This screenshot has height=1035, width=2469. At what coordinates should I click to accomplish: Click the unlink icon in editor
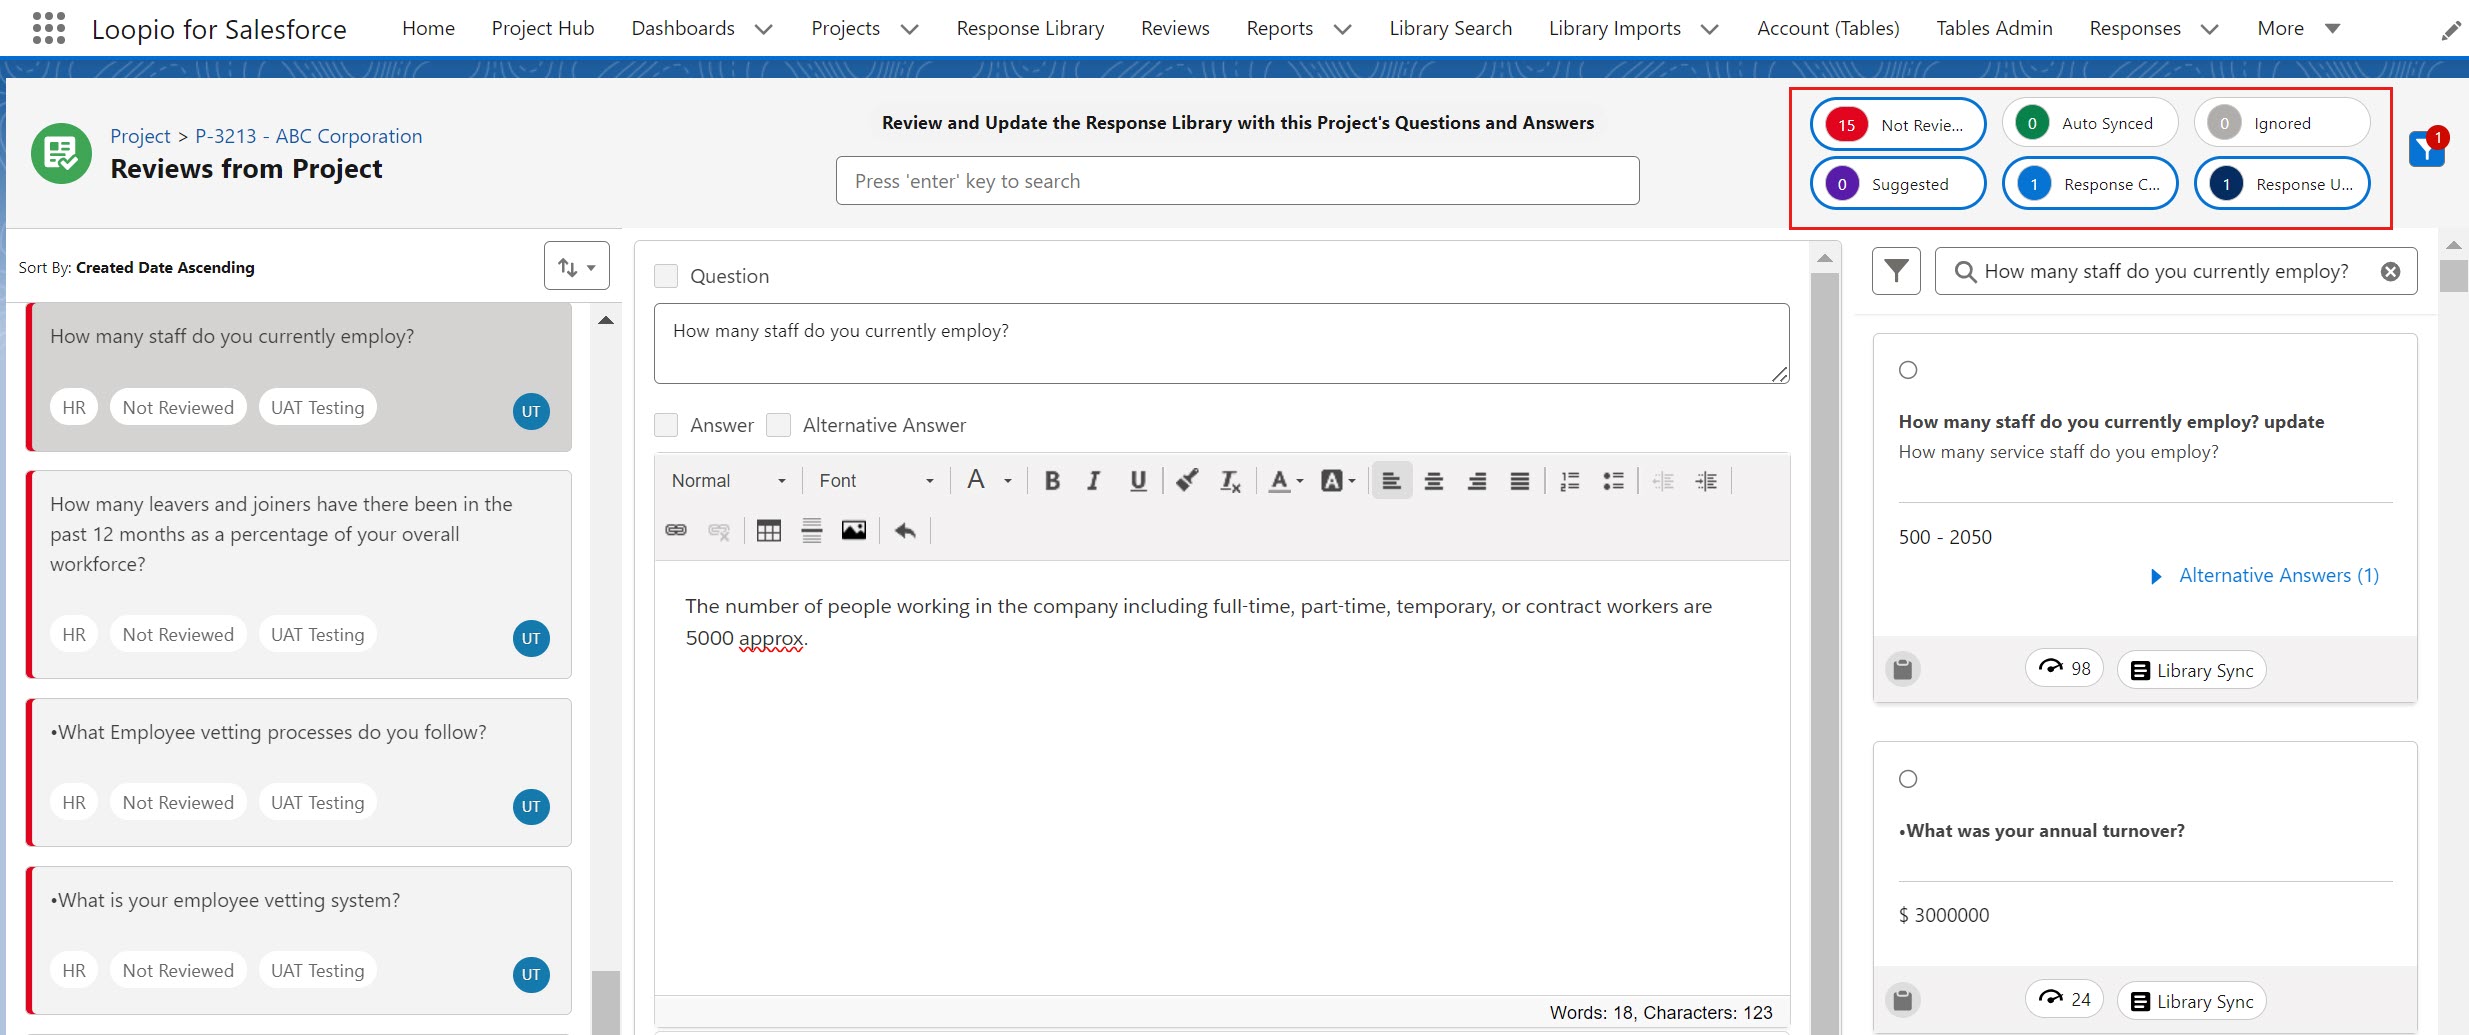pos(719,530)
